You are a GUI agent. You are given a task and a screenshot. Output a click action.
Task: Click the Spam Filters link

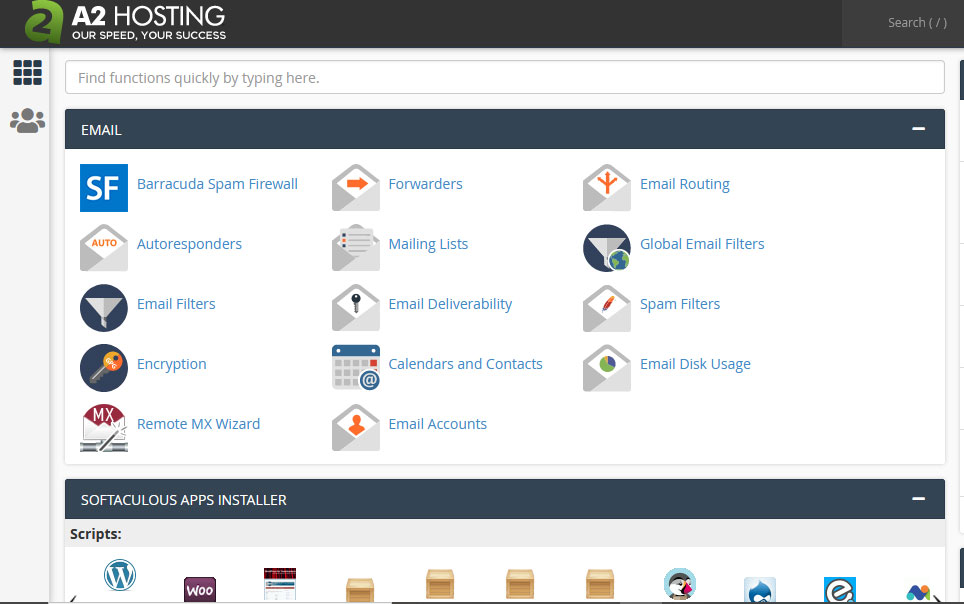click(680, 304)
